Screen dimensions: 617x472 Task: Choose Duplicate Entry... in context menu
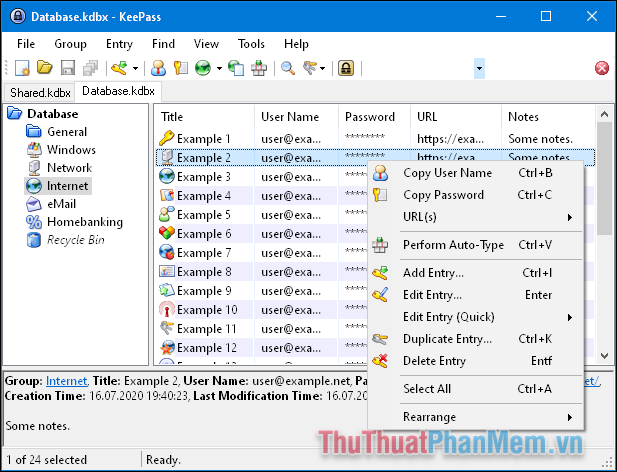(475, 339)
